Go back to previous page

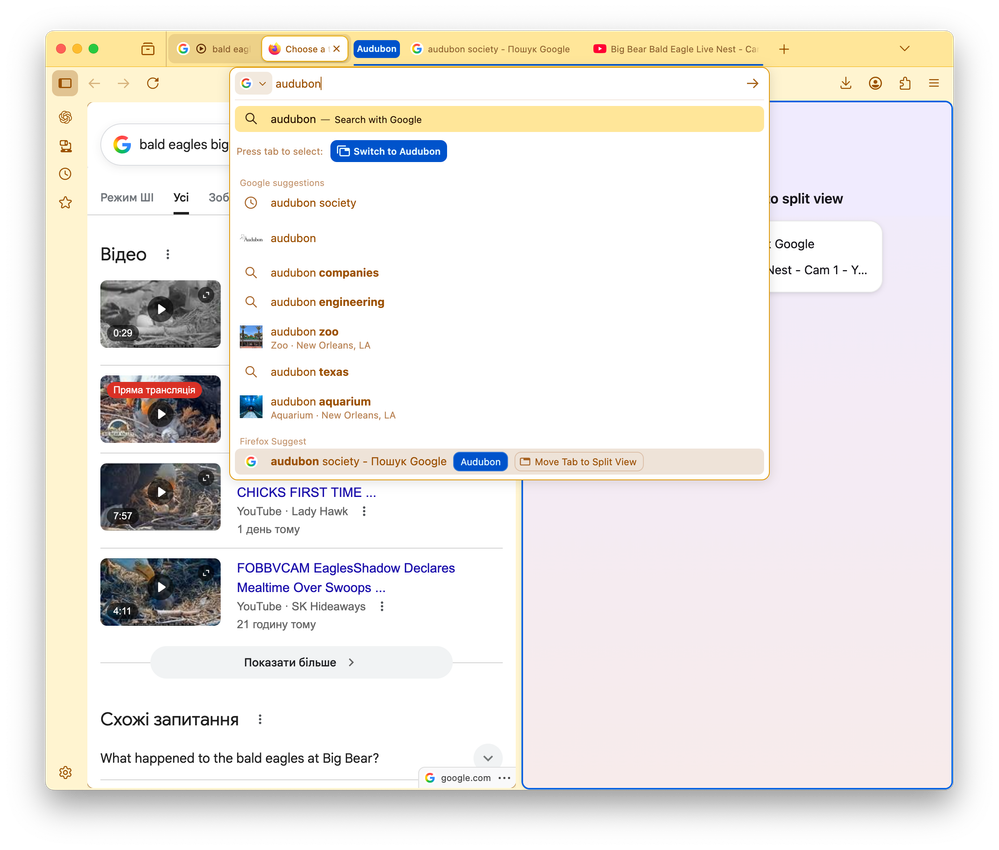(94, 83)
